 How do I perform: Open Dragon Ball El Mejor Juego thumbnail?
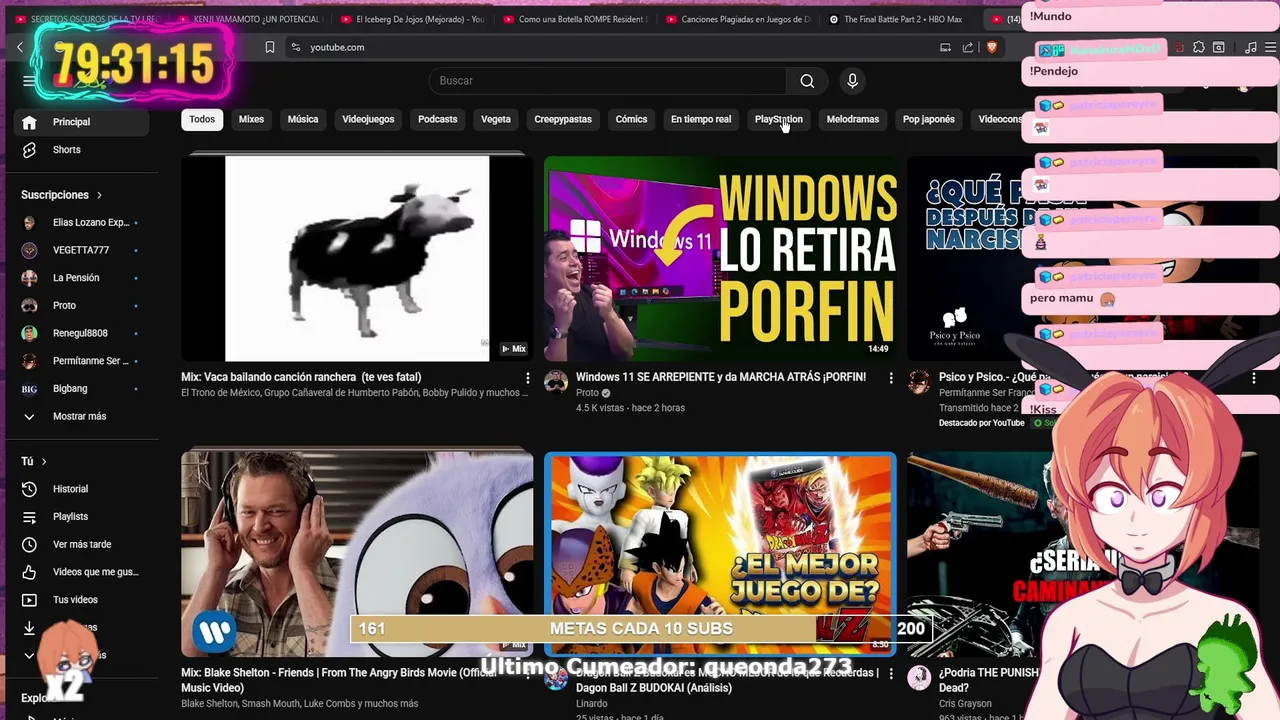tap(720, 553)
